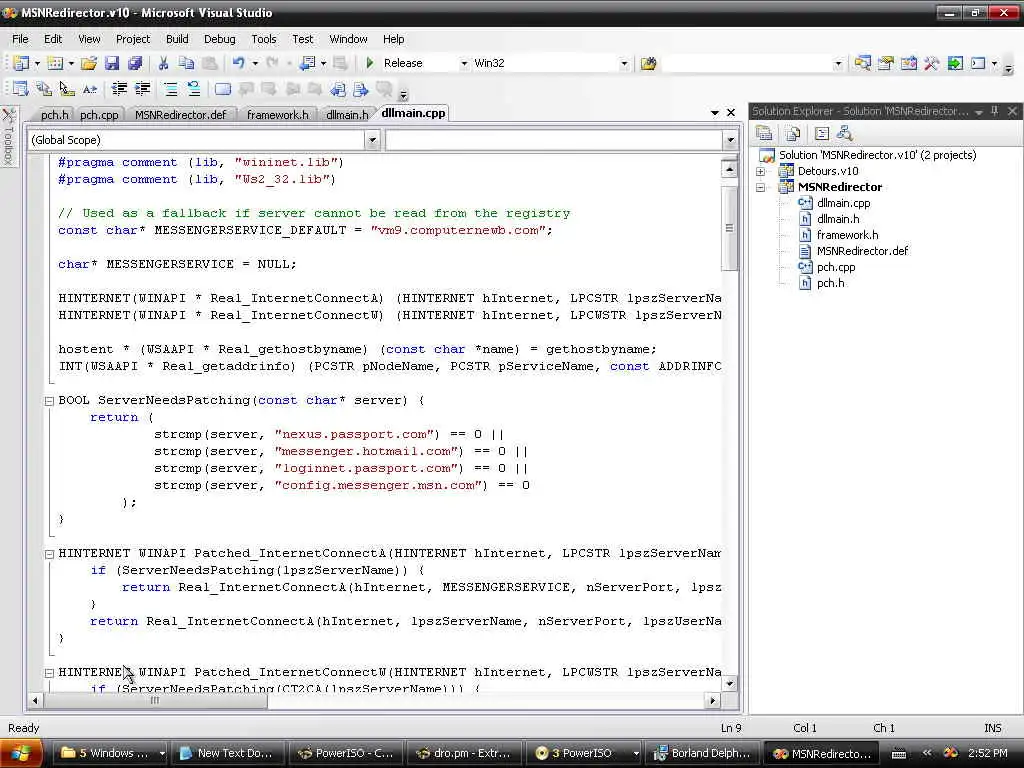The height and width of the screenshot is (768, 1024).
Task: Open the File menu
Action: click(x=20, y=39)
